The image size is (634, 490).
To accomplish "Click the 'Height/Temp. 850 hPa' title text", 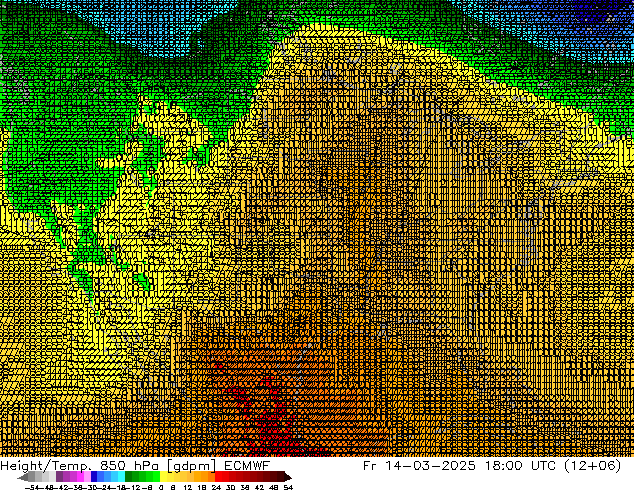I will click(80, 466).
